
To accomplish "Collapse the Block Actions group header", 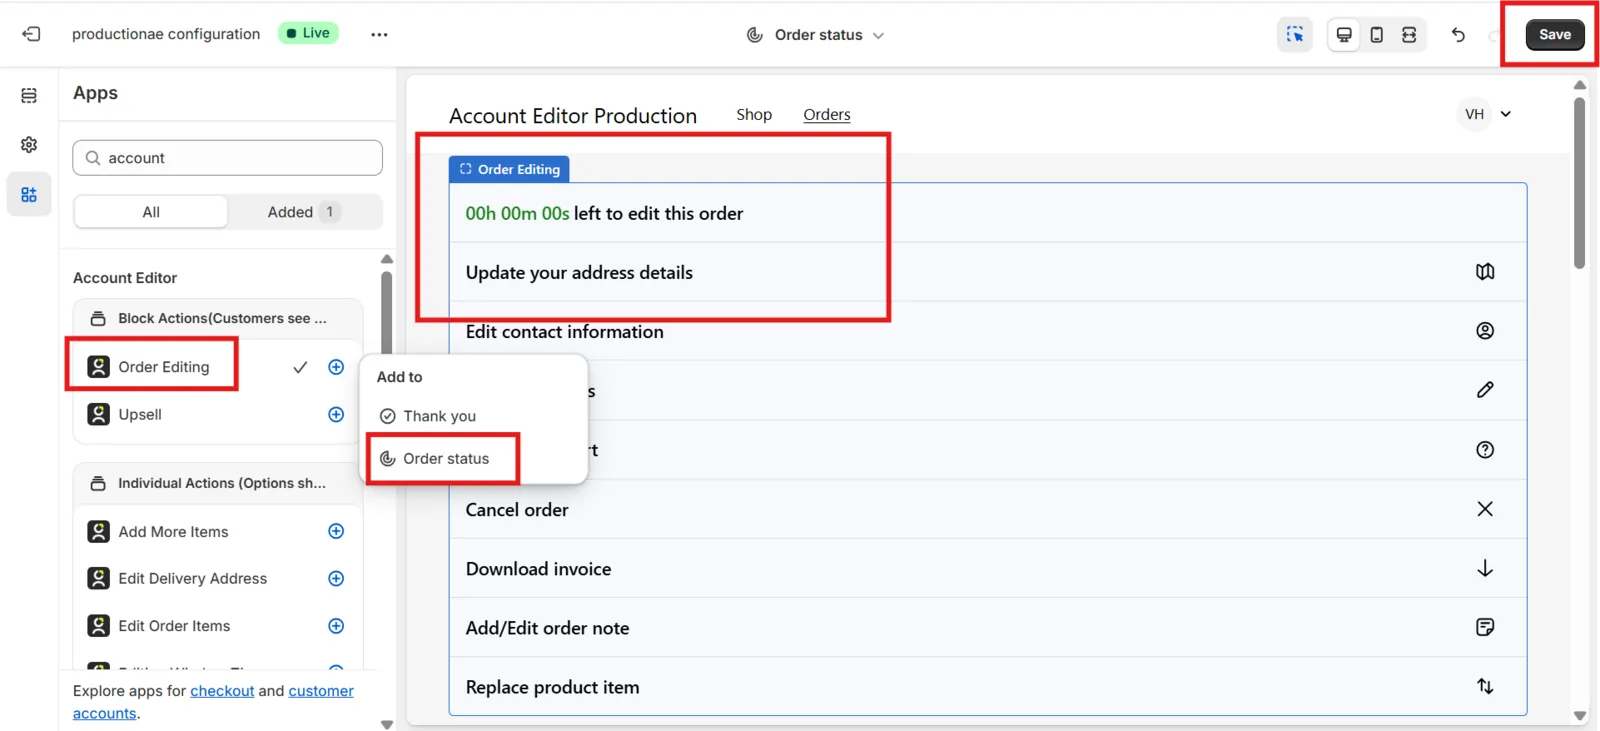I will tap(217, 318).
